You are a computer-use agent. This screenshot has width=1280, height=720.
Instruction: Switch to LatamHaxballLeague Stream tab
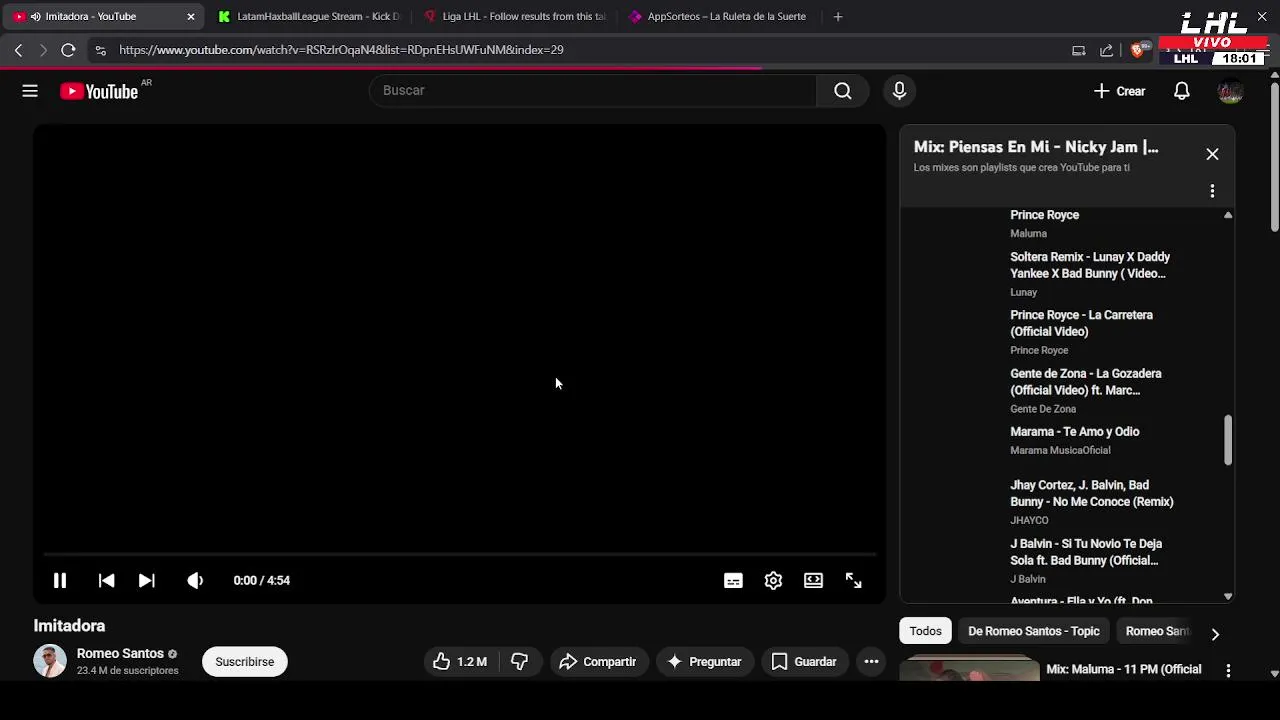[x=308, y=16]
